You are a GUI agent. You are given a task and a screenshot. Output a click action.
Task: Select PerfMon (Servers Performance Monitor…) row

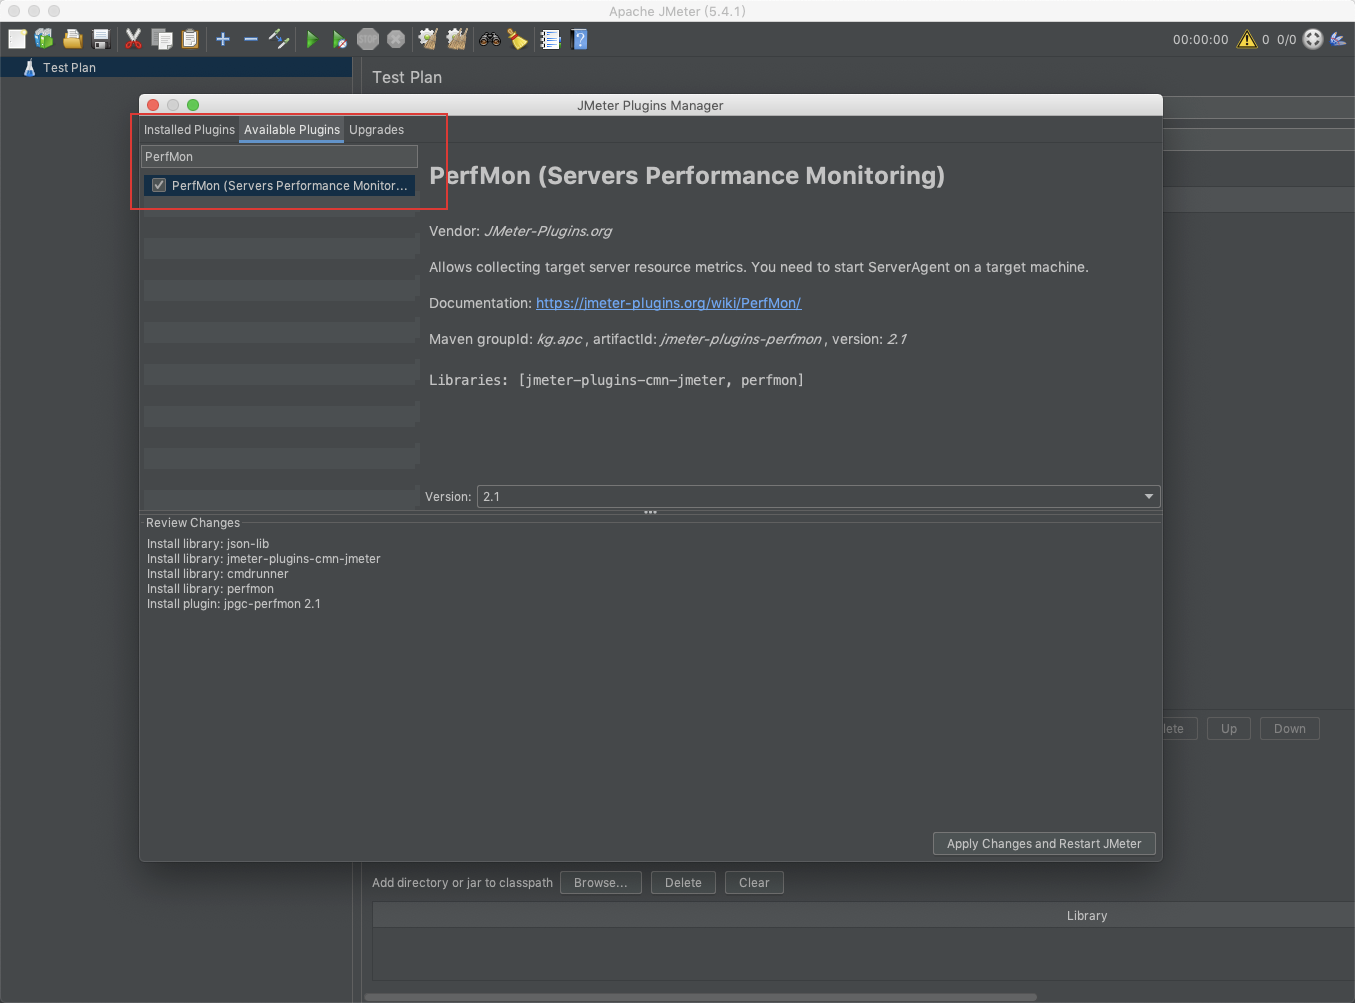(x=279, y=185)
